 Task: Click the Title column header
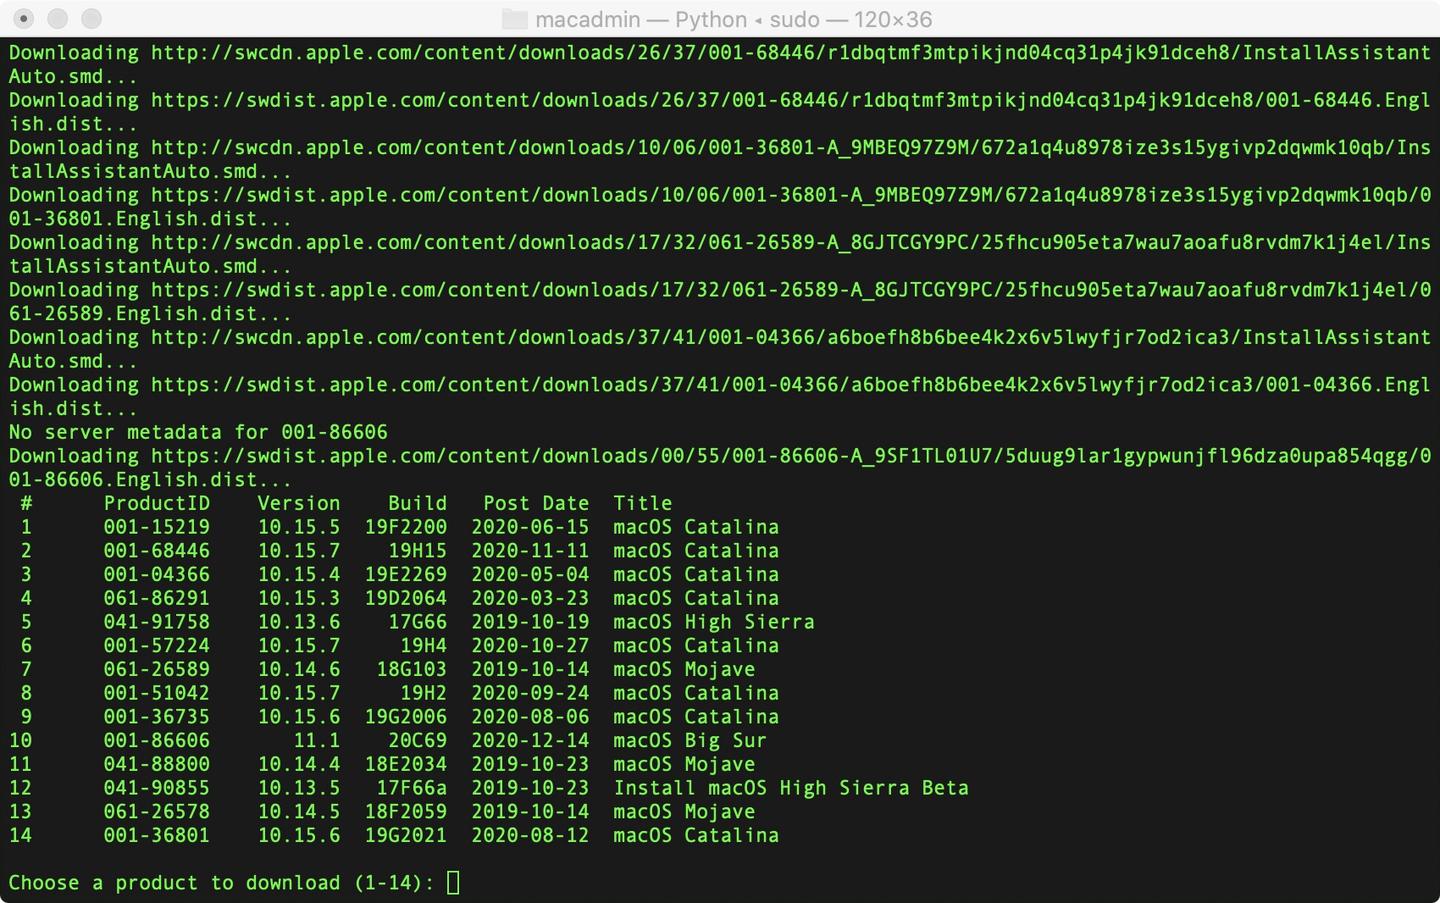coord(642,503)
